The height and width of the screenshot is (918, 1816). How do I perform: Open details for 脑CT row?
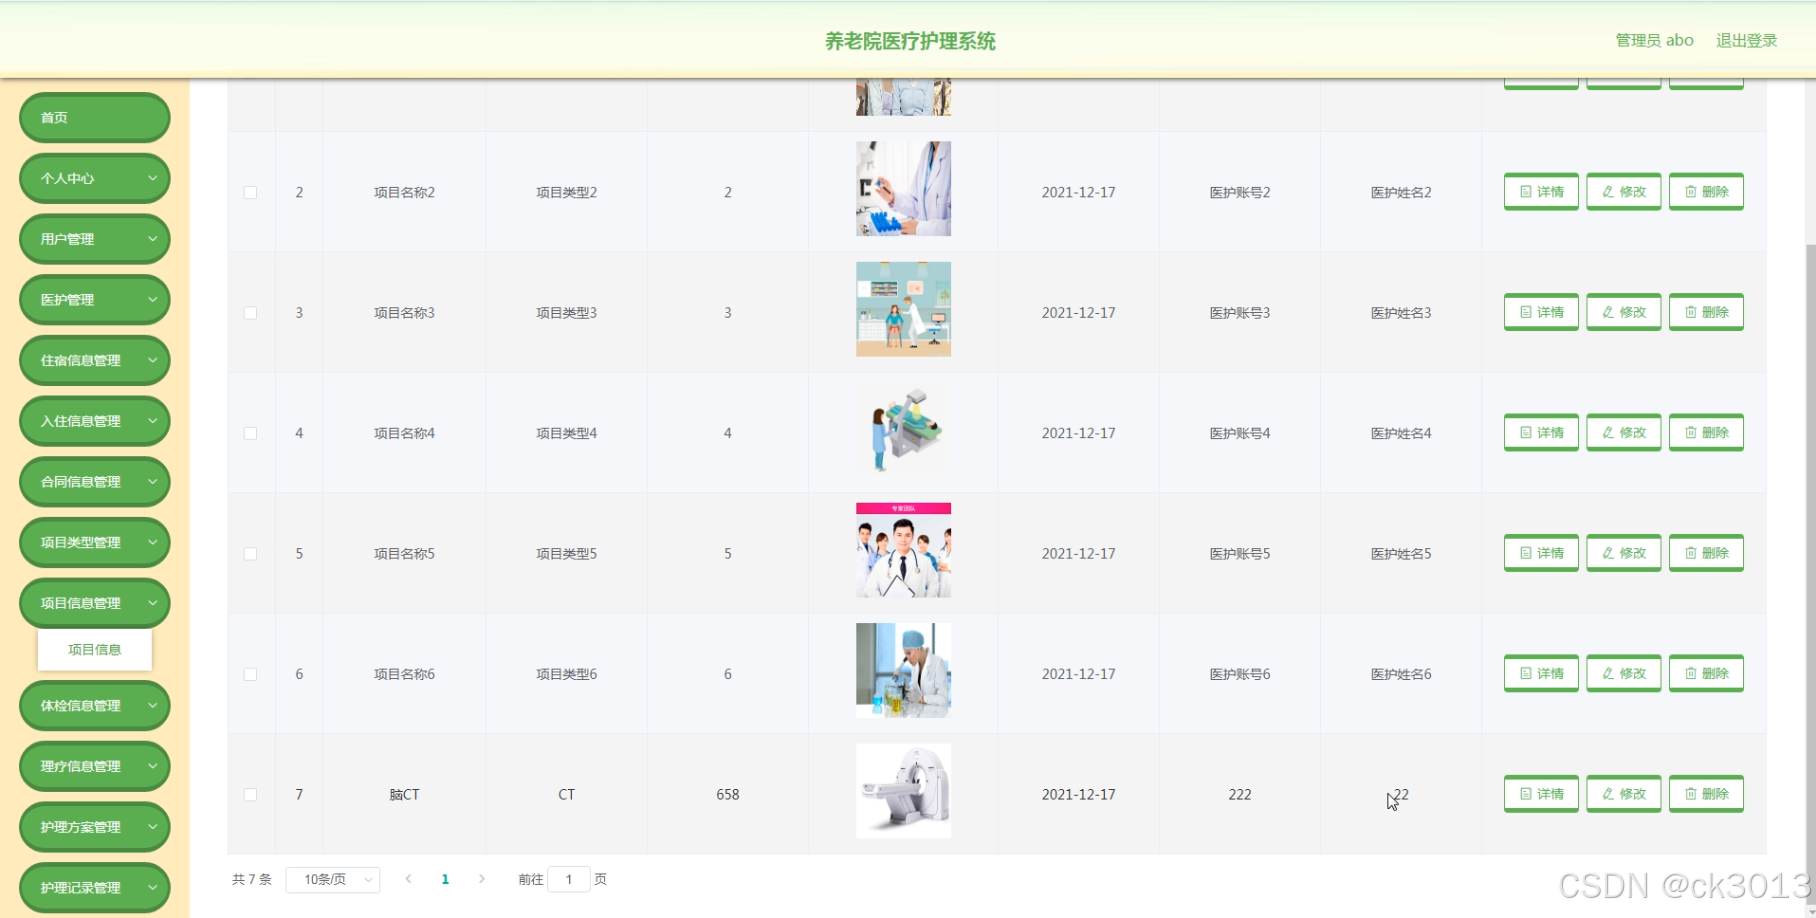pos(1541,794)
